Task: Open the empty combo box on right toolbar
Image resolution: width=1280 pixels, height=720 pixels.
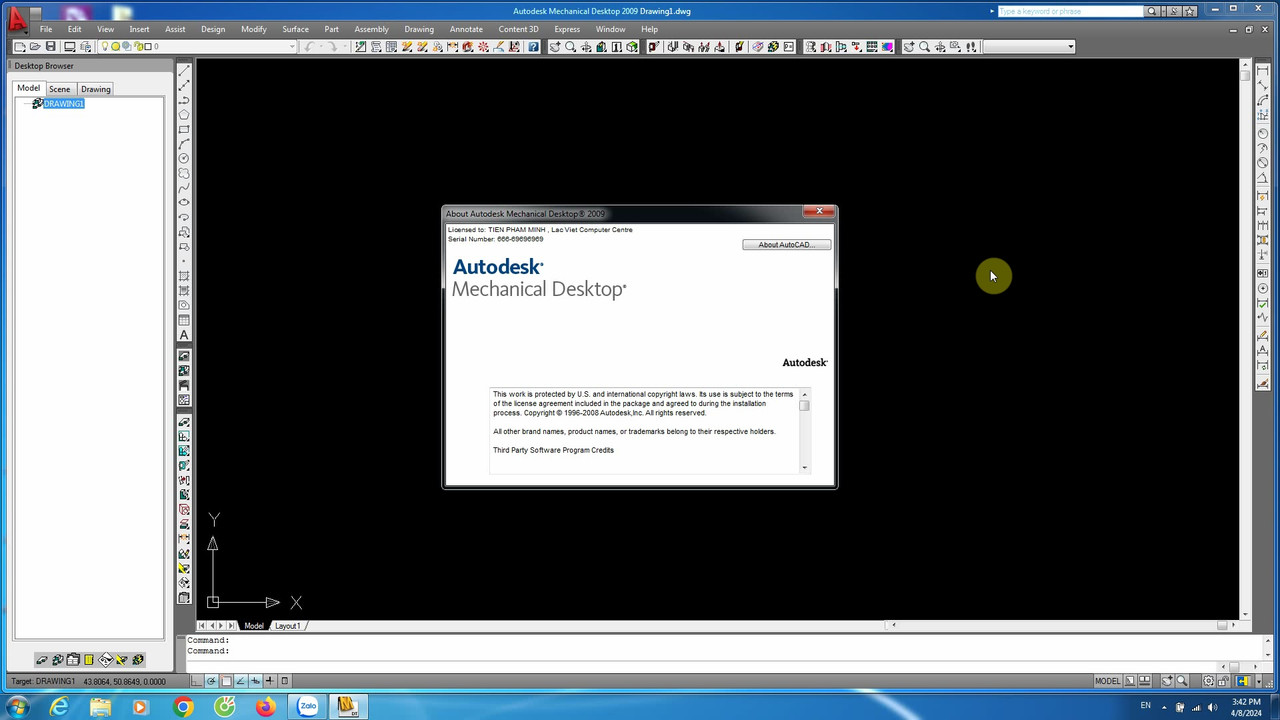Action: tap(1029, 47)
